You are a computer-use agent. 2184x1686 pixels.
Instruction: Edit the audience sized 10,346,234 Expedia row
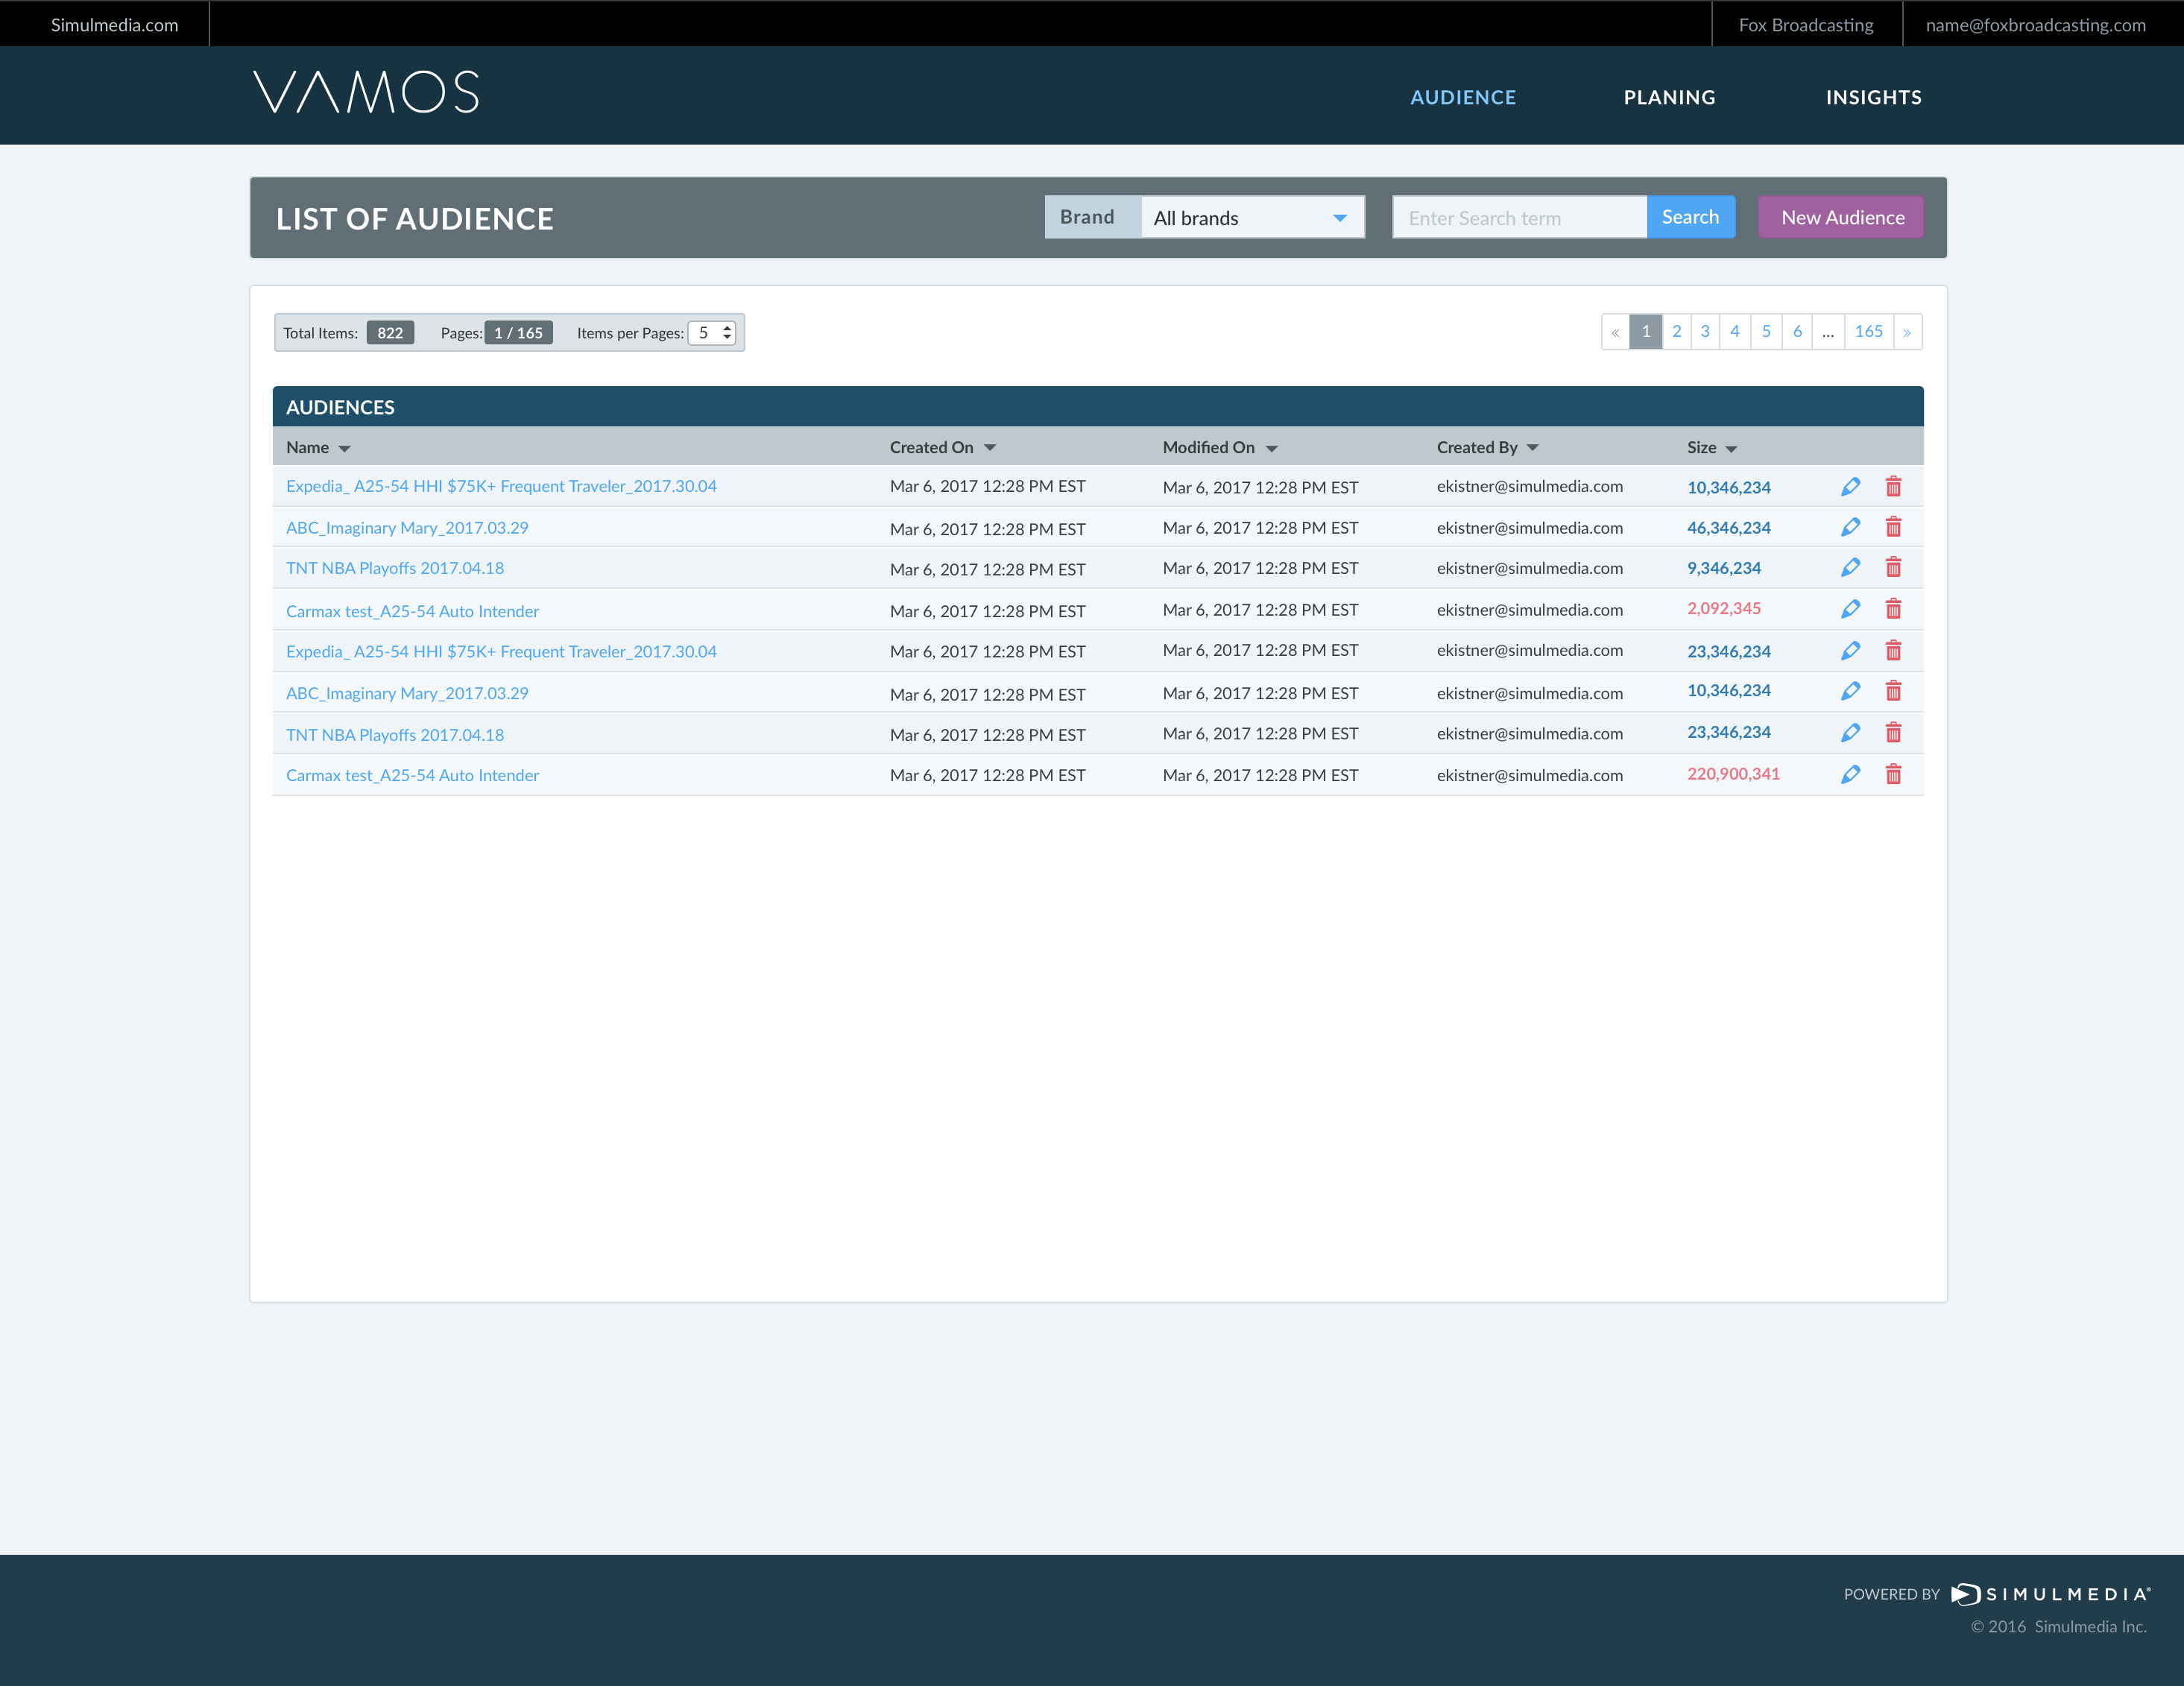(1850, 487)
